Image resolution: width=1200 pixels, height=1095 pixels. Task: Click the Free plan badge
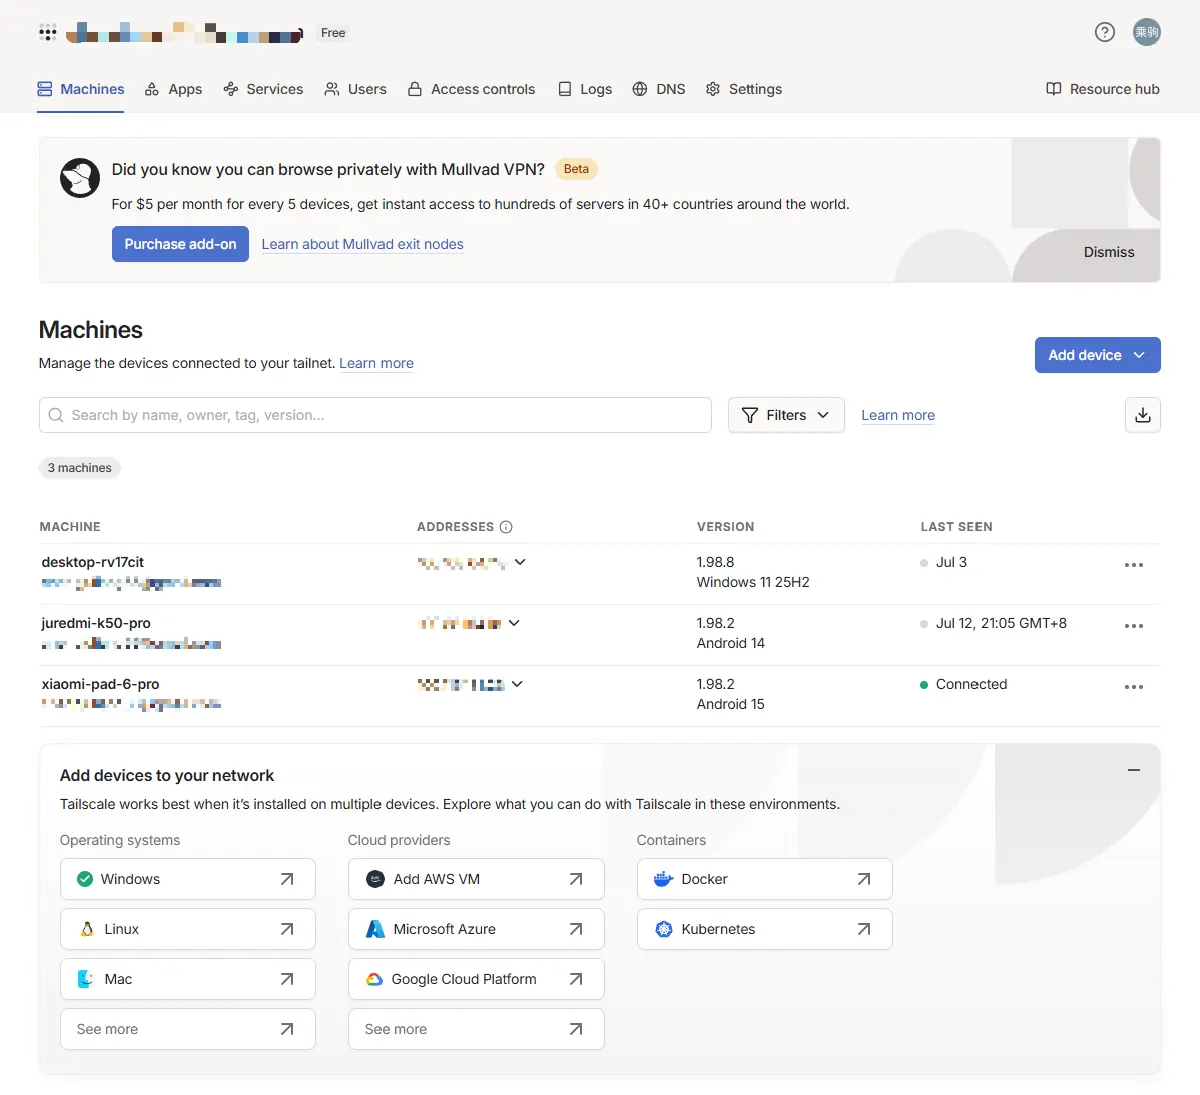(333, 33)
